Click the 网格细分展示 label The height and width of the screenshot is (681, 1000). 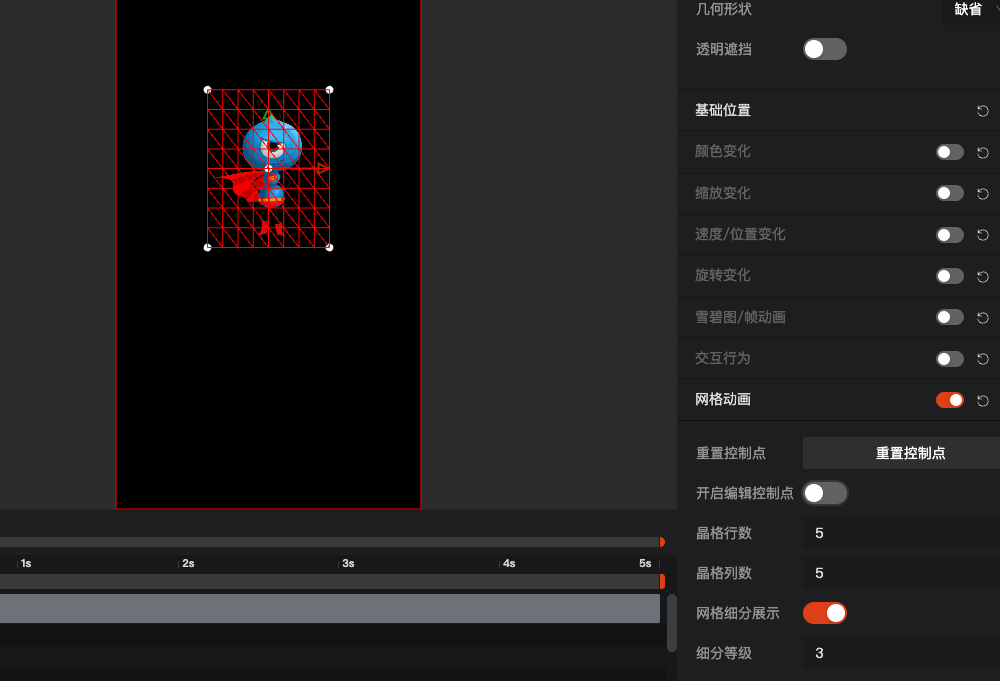[737, 613]
